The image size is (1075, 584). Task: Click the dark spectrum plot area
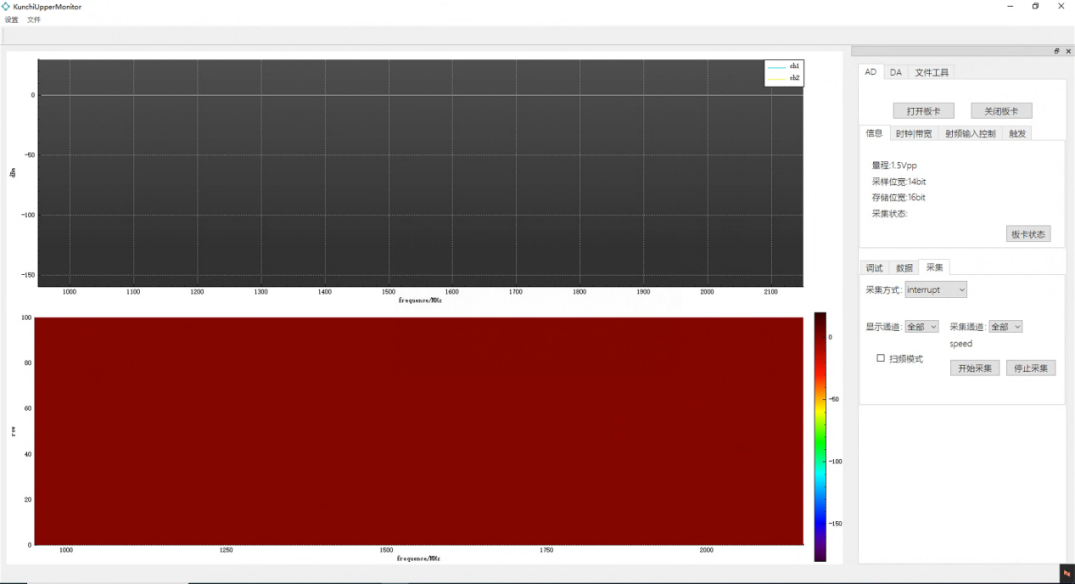pos(420,173)
